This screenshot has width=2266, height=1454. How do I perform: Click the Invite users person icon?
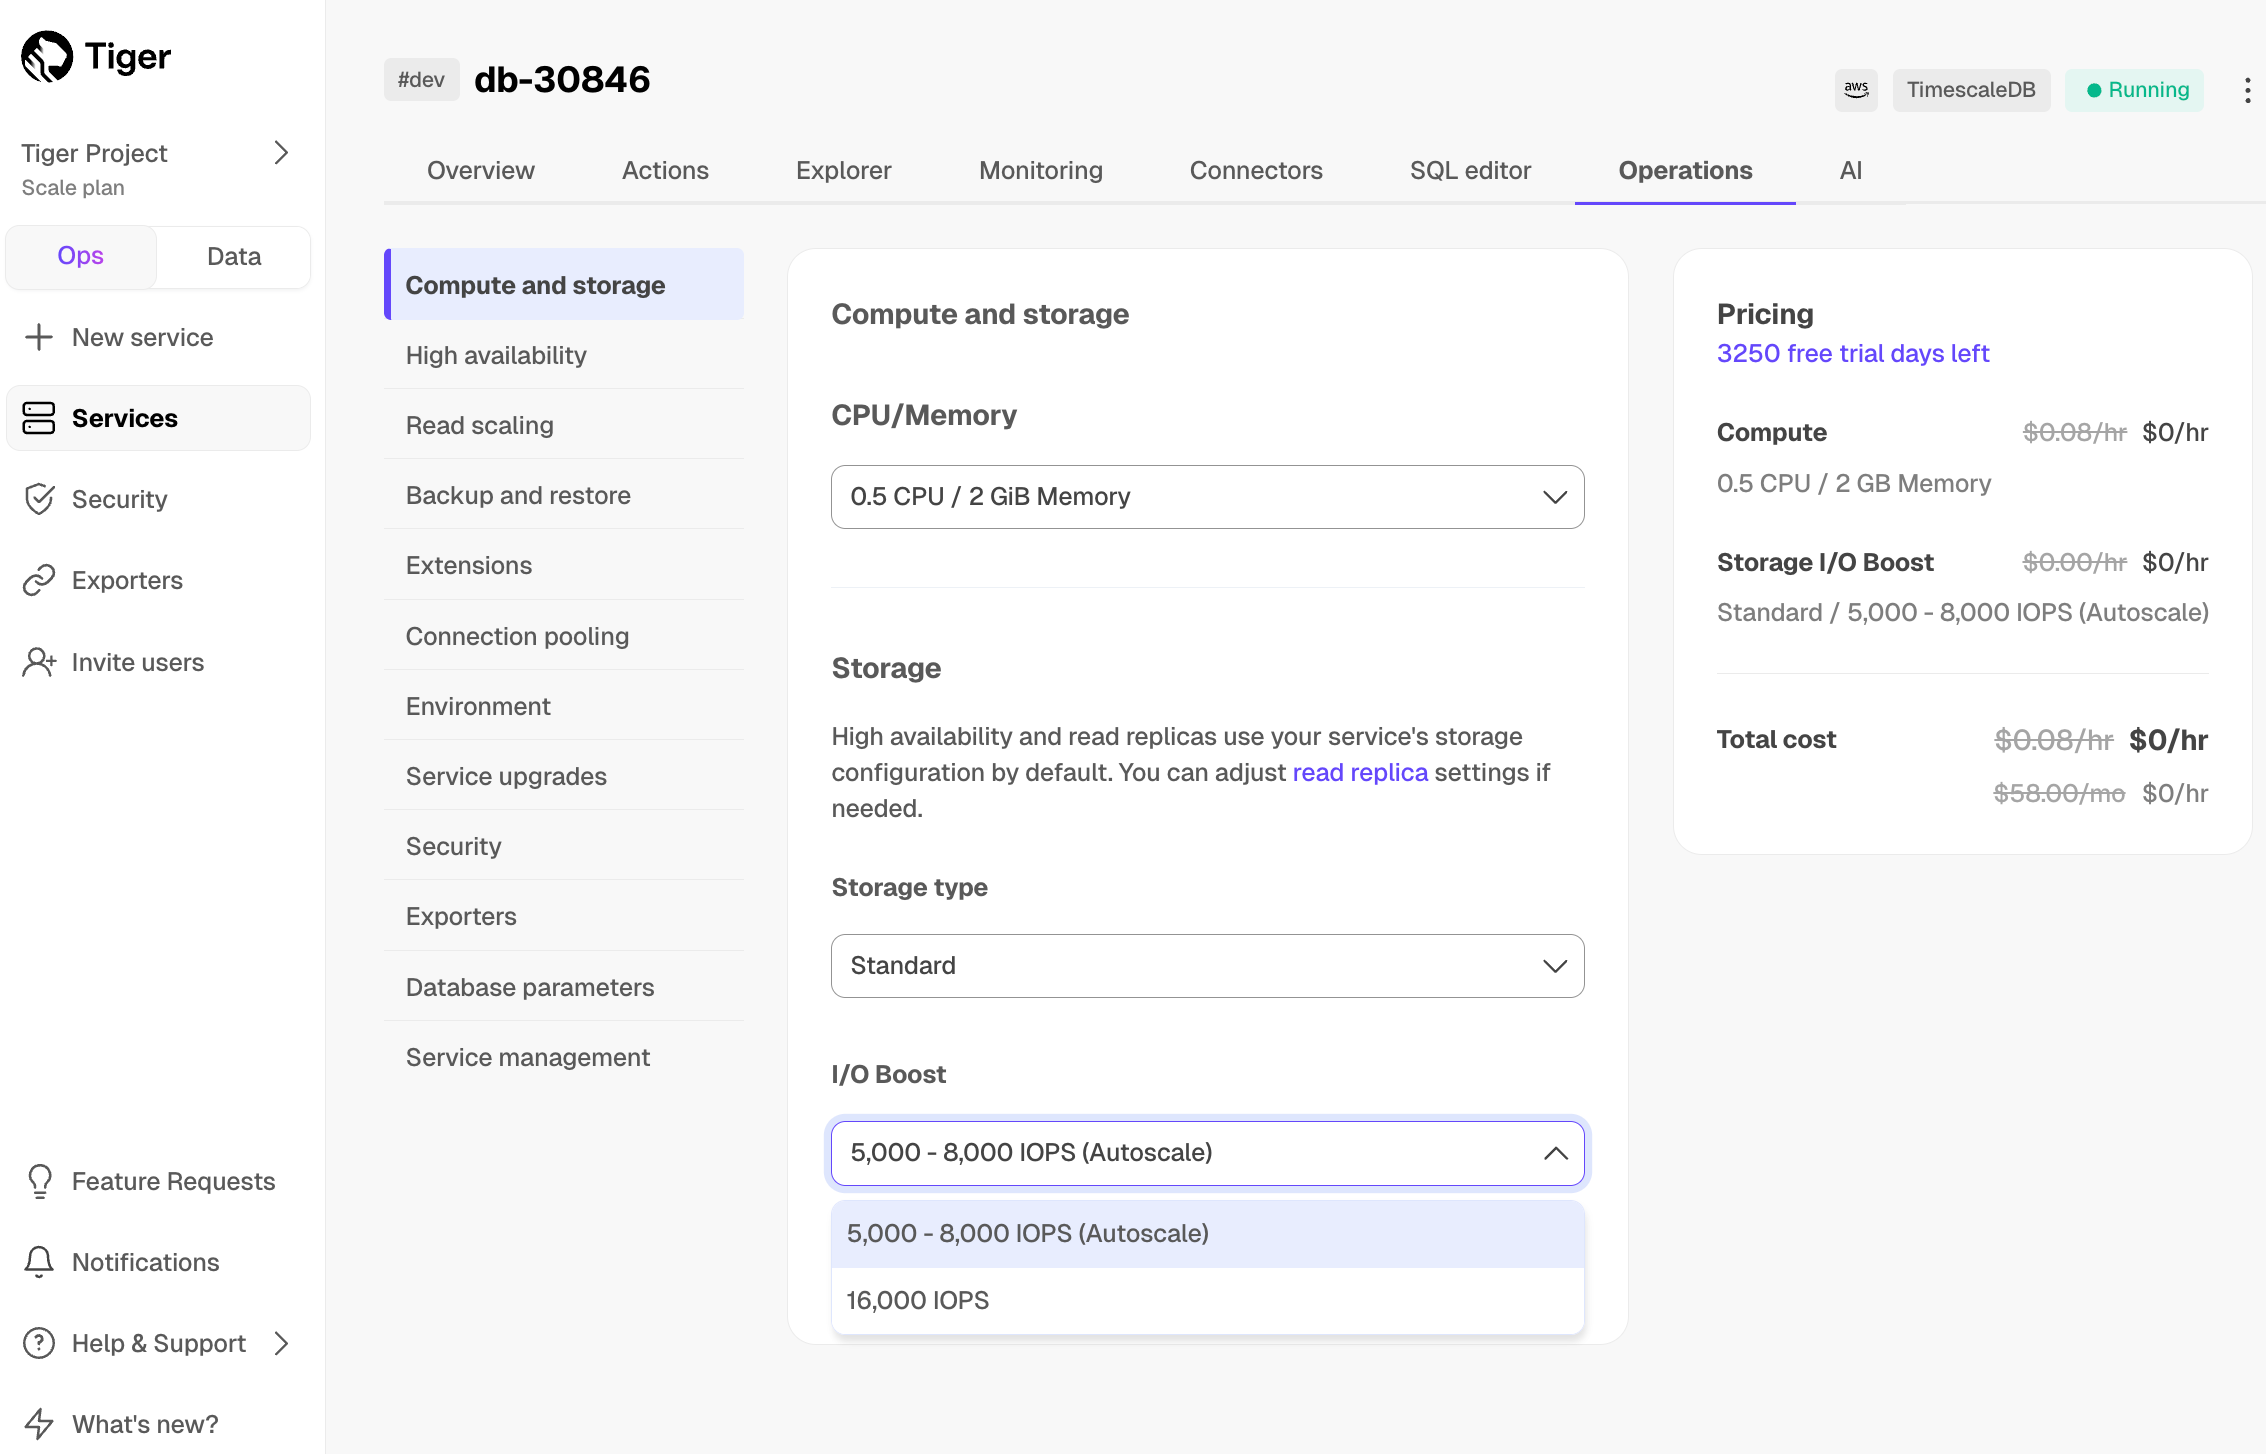coord(38,662)
